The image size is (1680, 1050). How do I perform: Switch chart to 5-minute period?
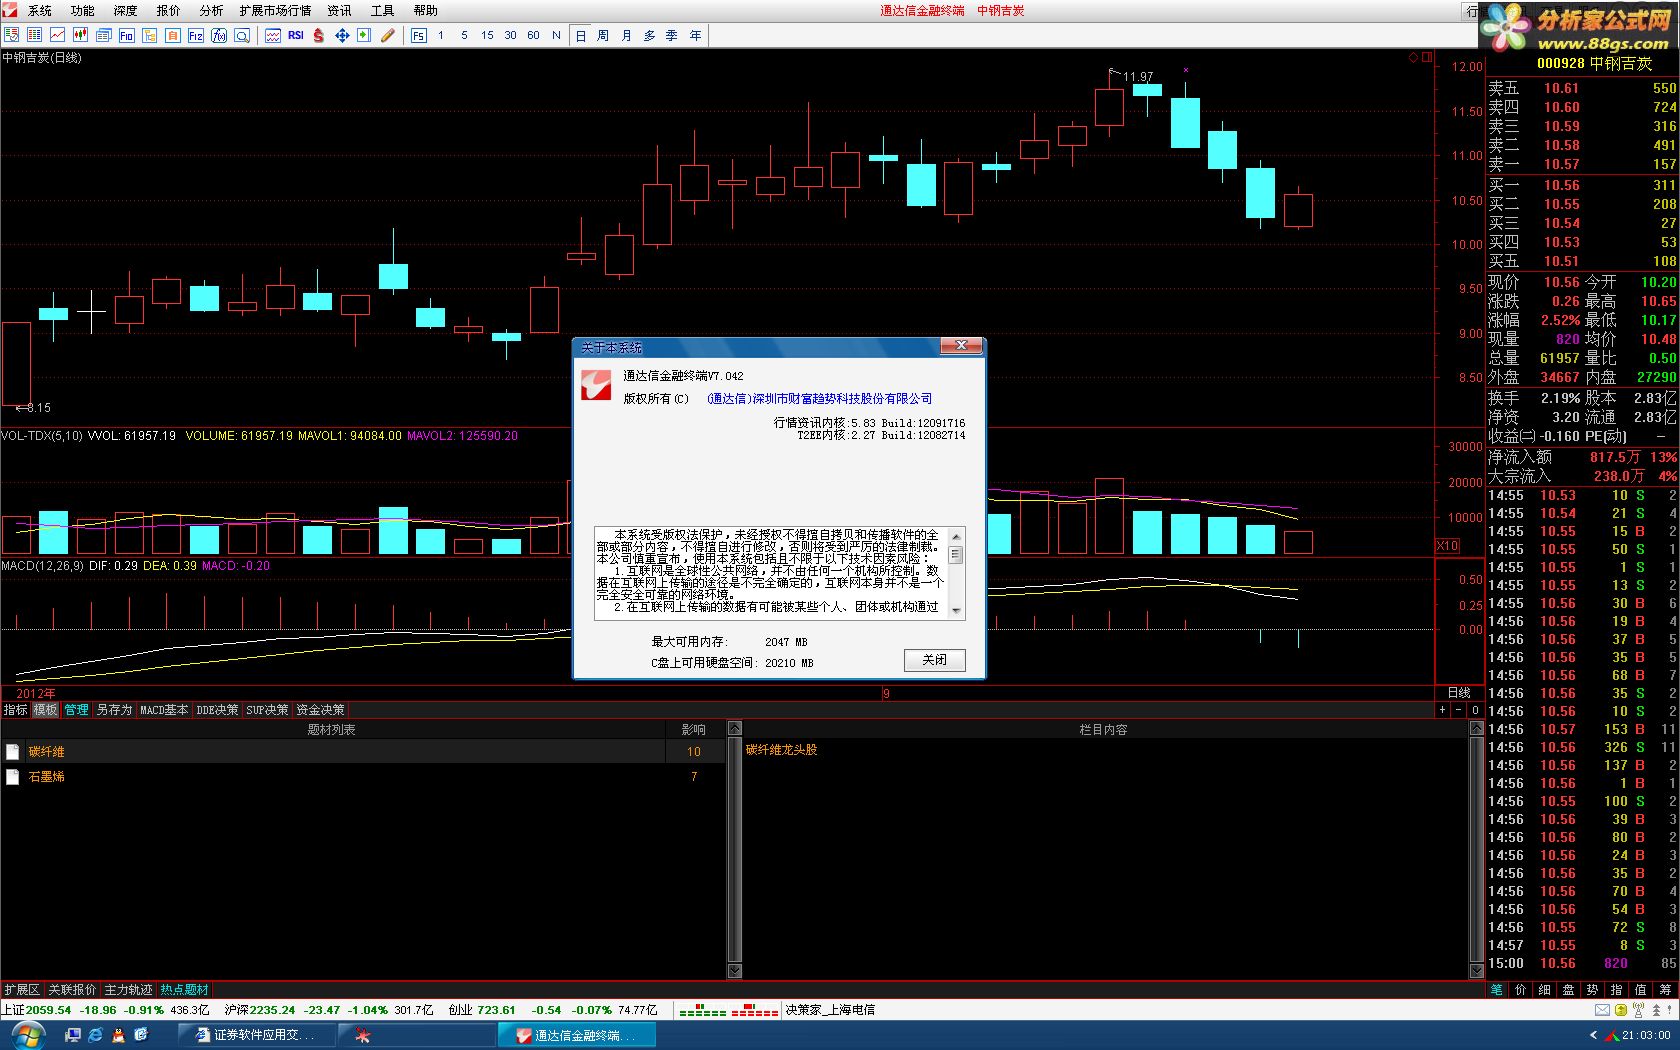[x=464, y=35]
